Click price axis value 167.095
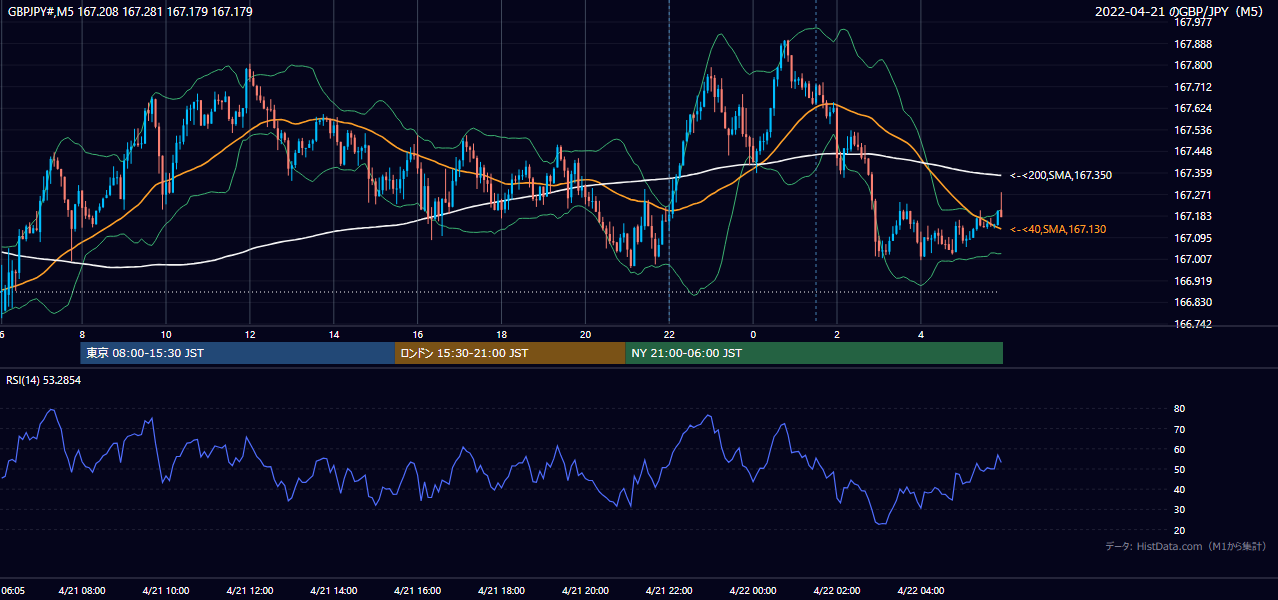 (x=1193, y=238)
